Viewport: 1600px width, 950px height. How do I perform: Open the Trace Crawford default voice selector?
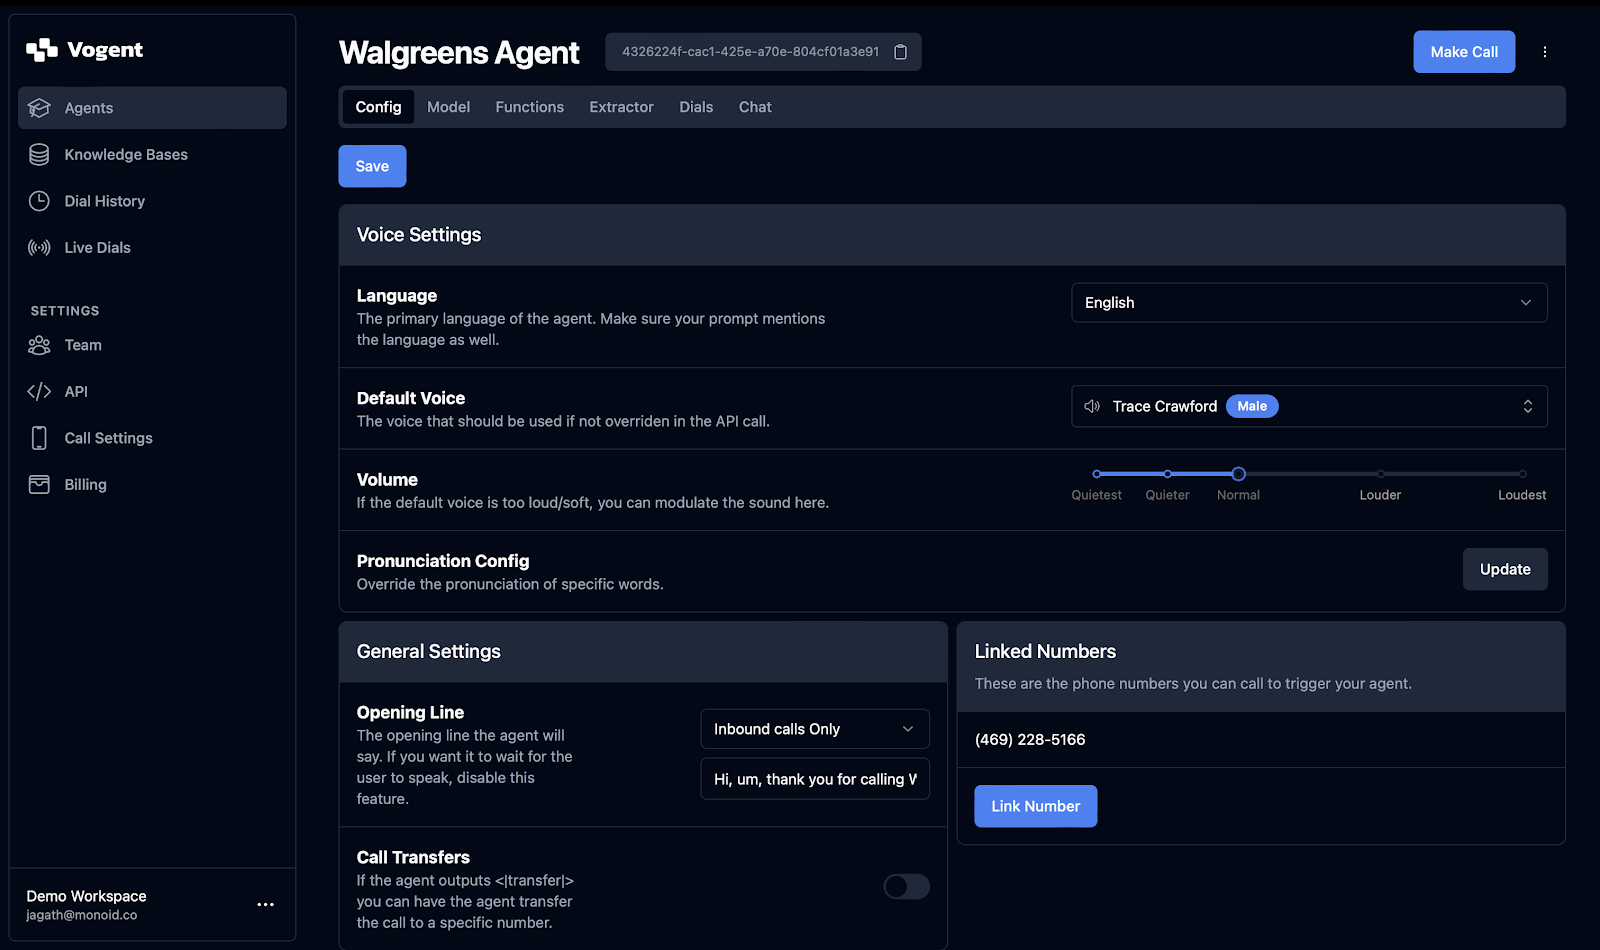coord(1309,406)
